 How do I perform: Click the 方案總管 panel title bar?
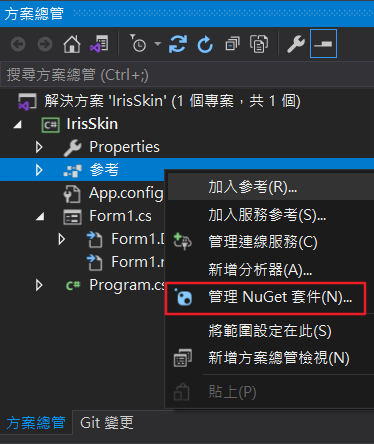tap(187, 14)
